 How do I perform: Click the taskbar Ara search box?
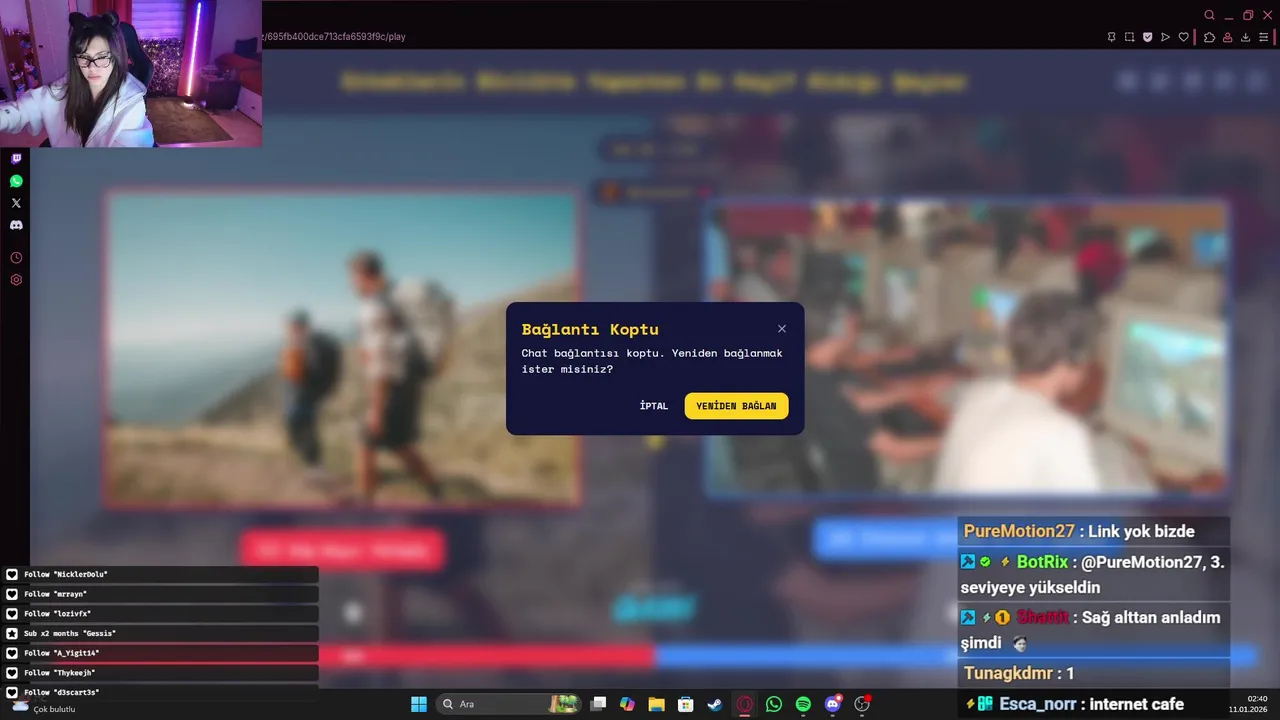pyautogui.click(x=508, y=704)
